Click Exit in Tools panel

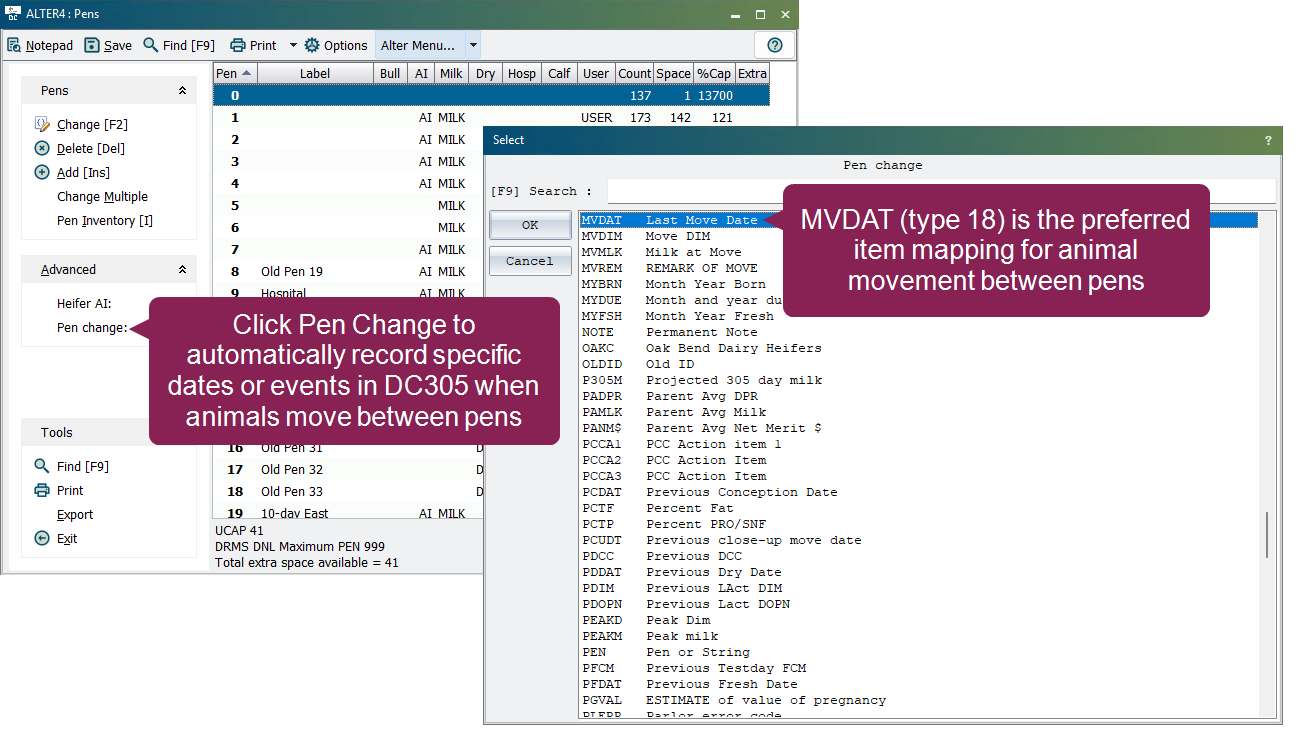pos(67,539)
